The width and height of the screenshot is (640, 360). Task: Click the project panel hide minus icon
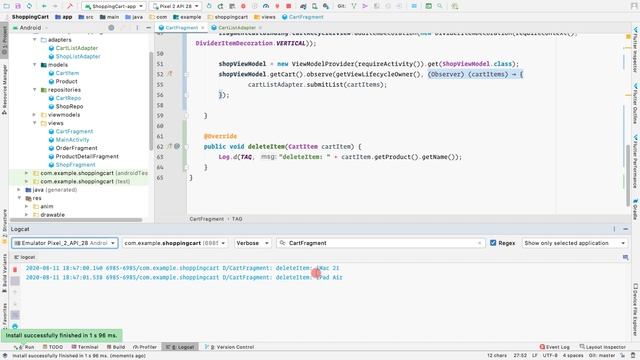pos(148,28)
